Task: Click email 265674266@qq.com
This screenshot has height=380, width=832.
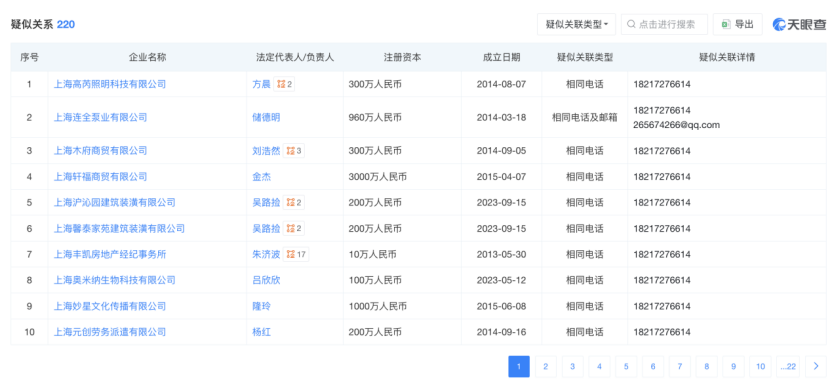Action: (x=677, y=125)
